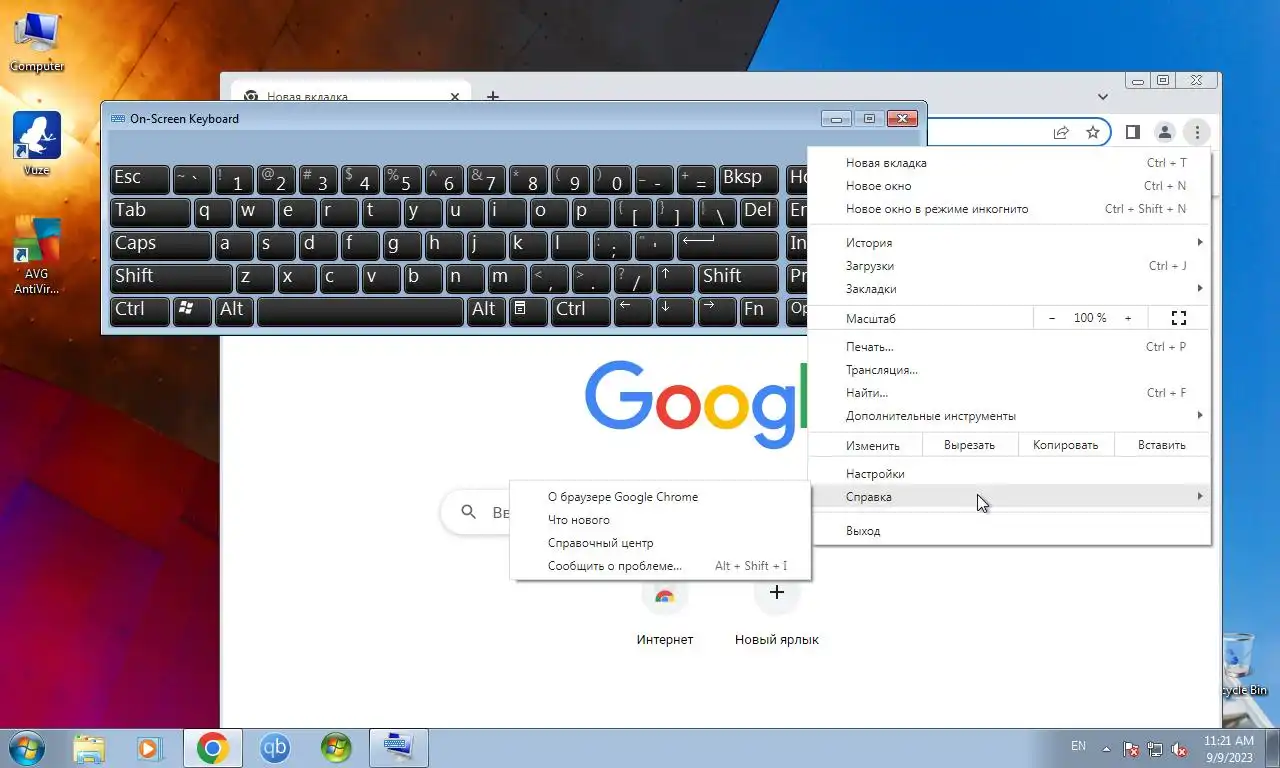Open Настройки from the Chrome menu
Screen dimensions: 1280x768
pyautogui.click(x=1009, y=474)
